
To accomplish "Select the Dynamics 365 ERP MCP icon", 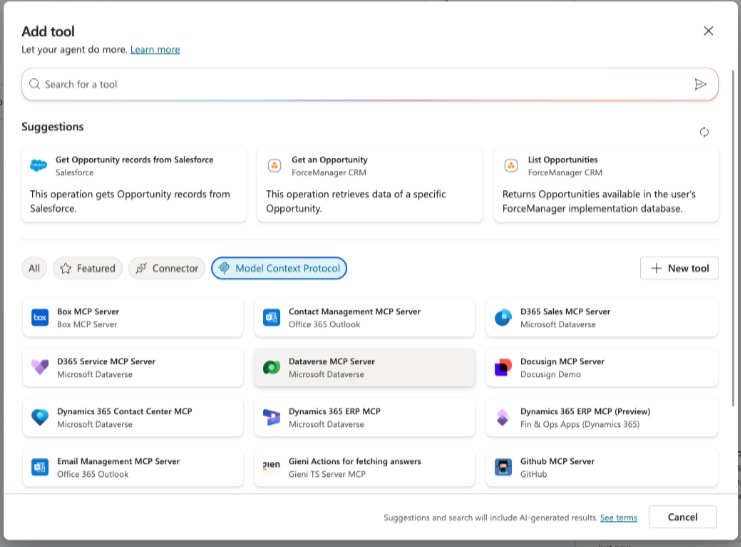I will click(x=271, y=417).
